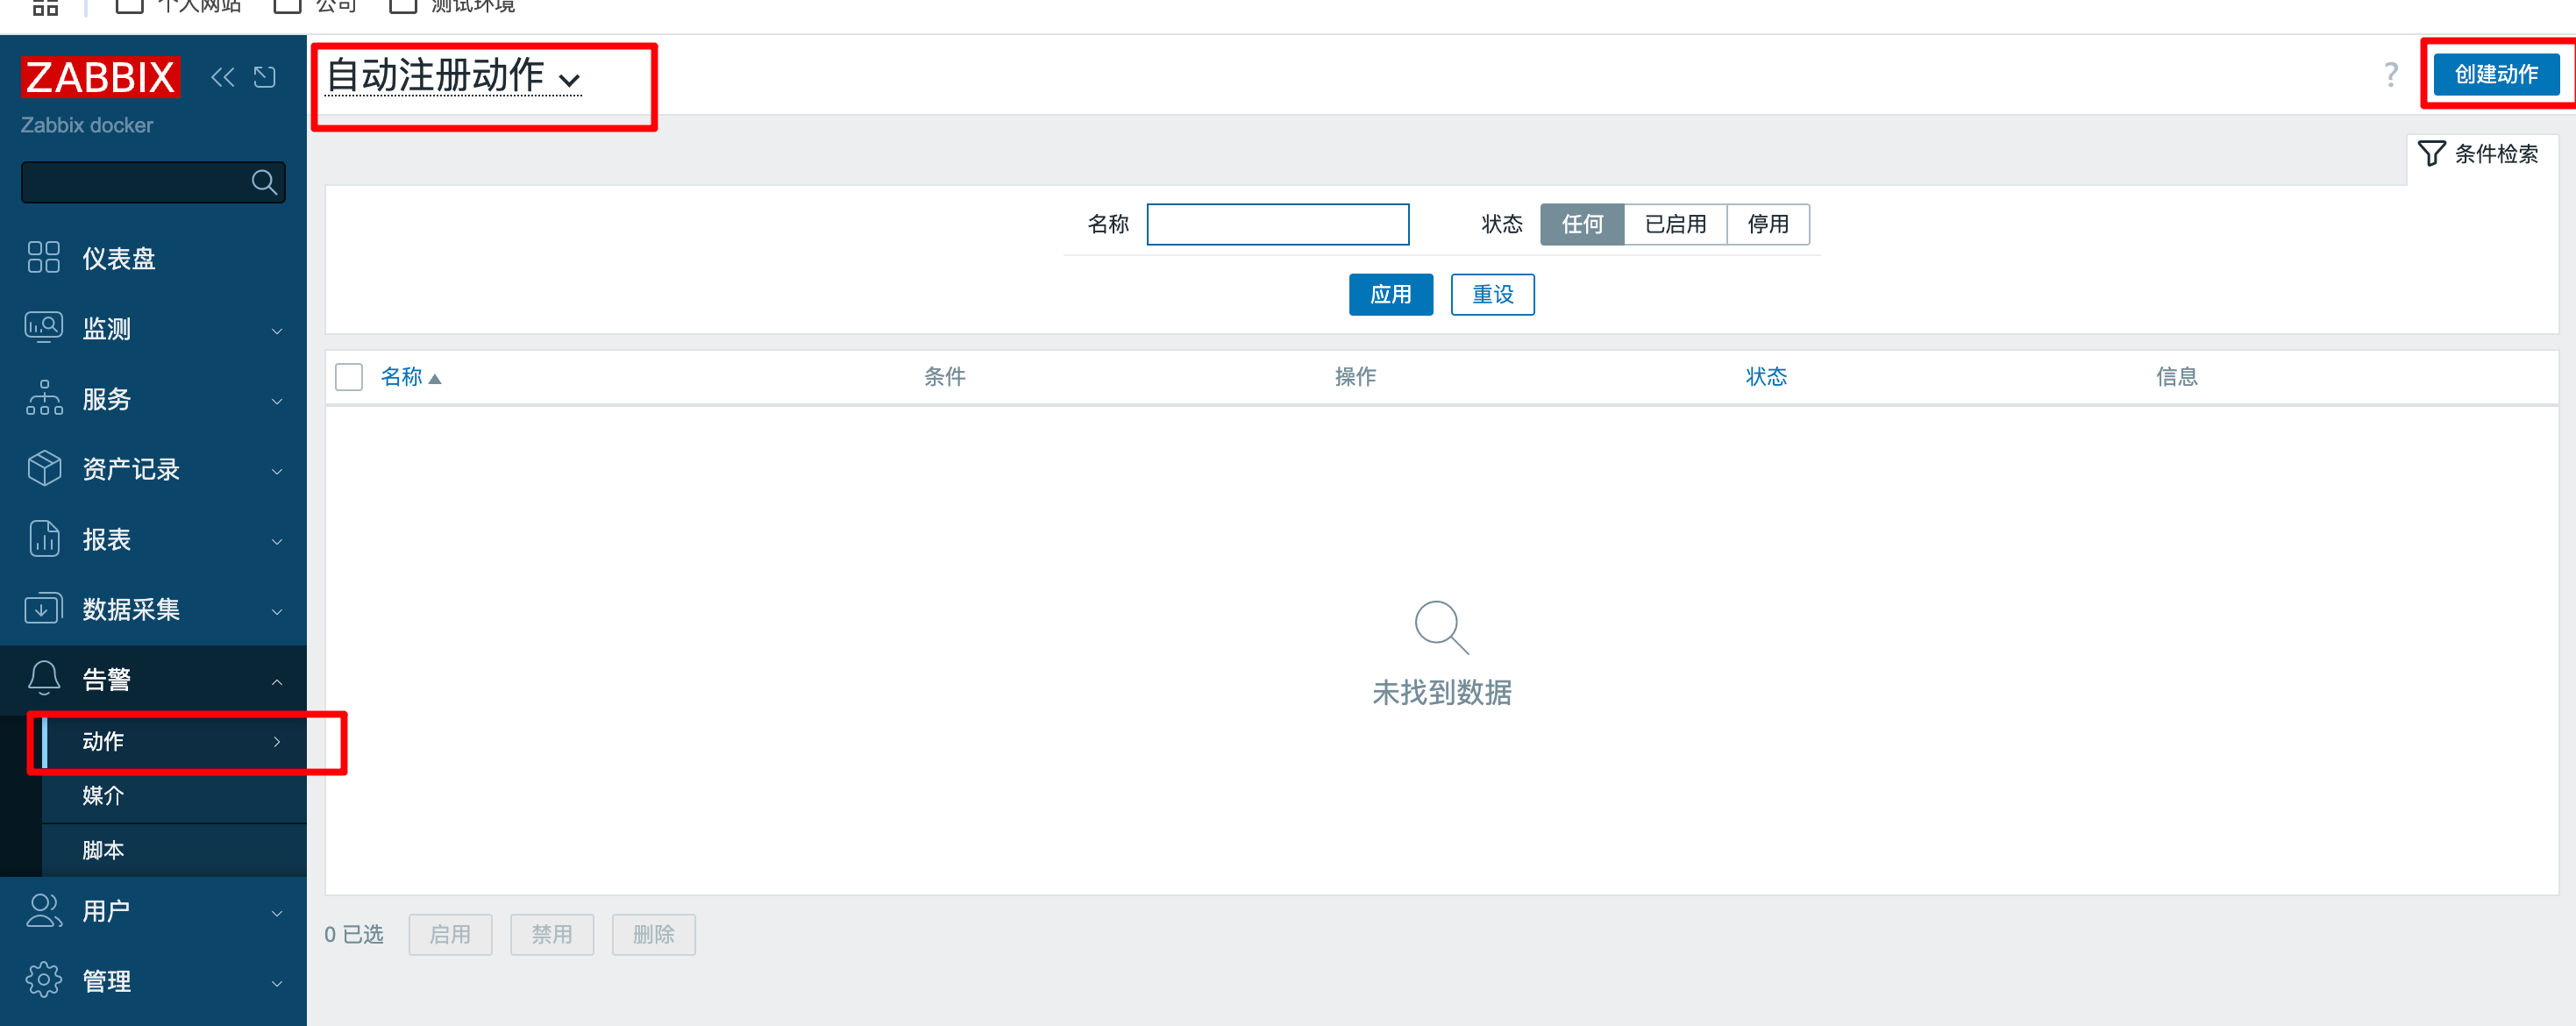The height and width of the screenshot is (1026, 2576).
Task: Click the 管理 gear icon
Action: 43,980
